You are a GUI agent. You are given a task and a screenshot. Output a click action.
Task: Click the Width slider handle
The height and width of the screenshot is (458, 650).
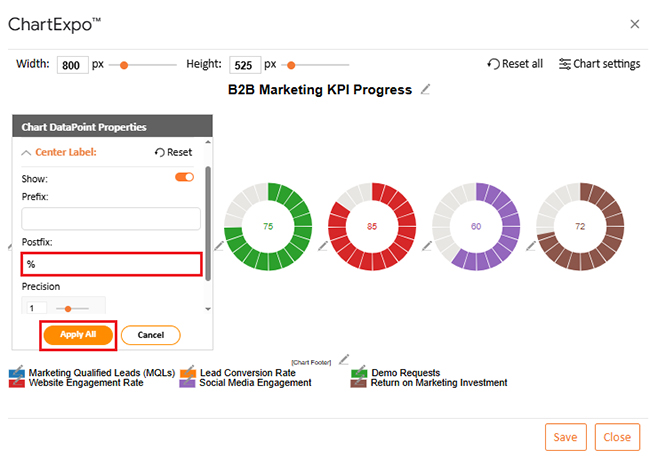124,65
